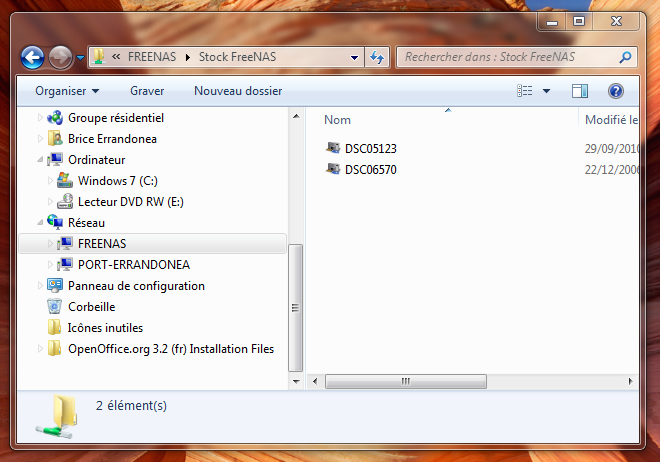This screenshot has width=660, height=462.
Task: Click the navigation pane vertical scrollbar thumb
Action: [295, 308]
